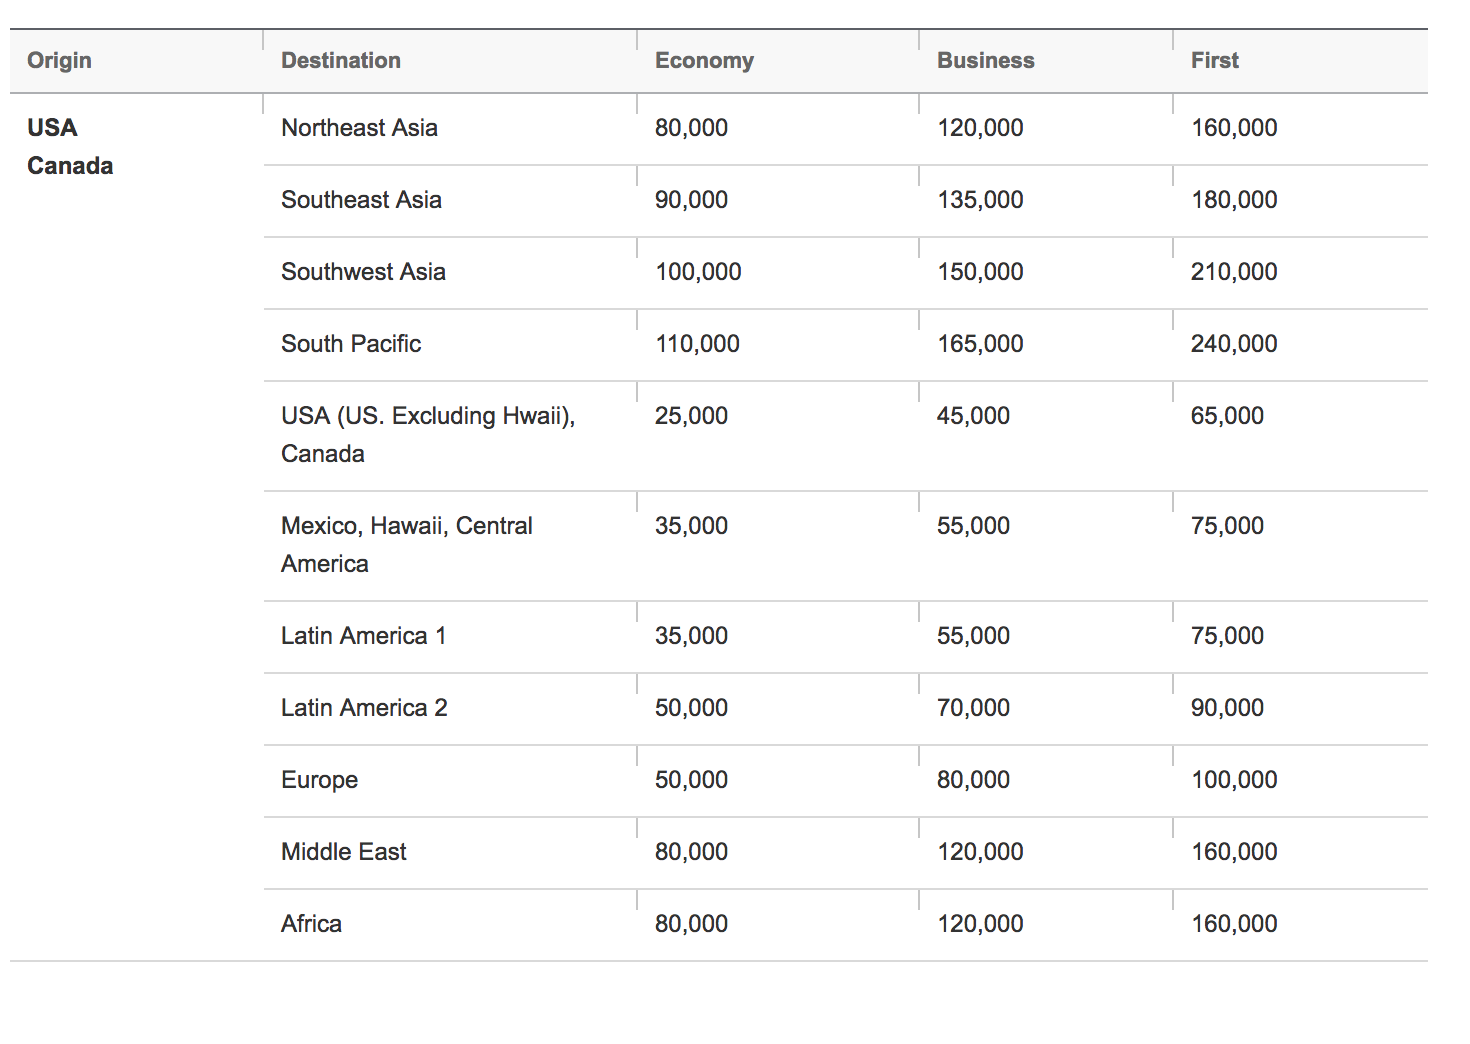Select Middle East economy value 80,000
Screen dimensions: 1470x1044
point(691,852)
